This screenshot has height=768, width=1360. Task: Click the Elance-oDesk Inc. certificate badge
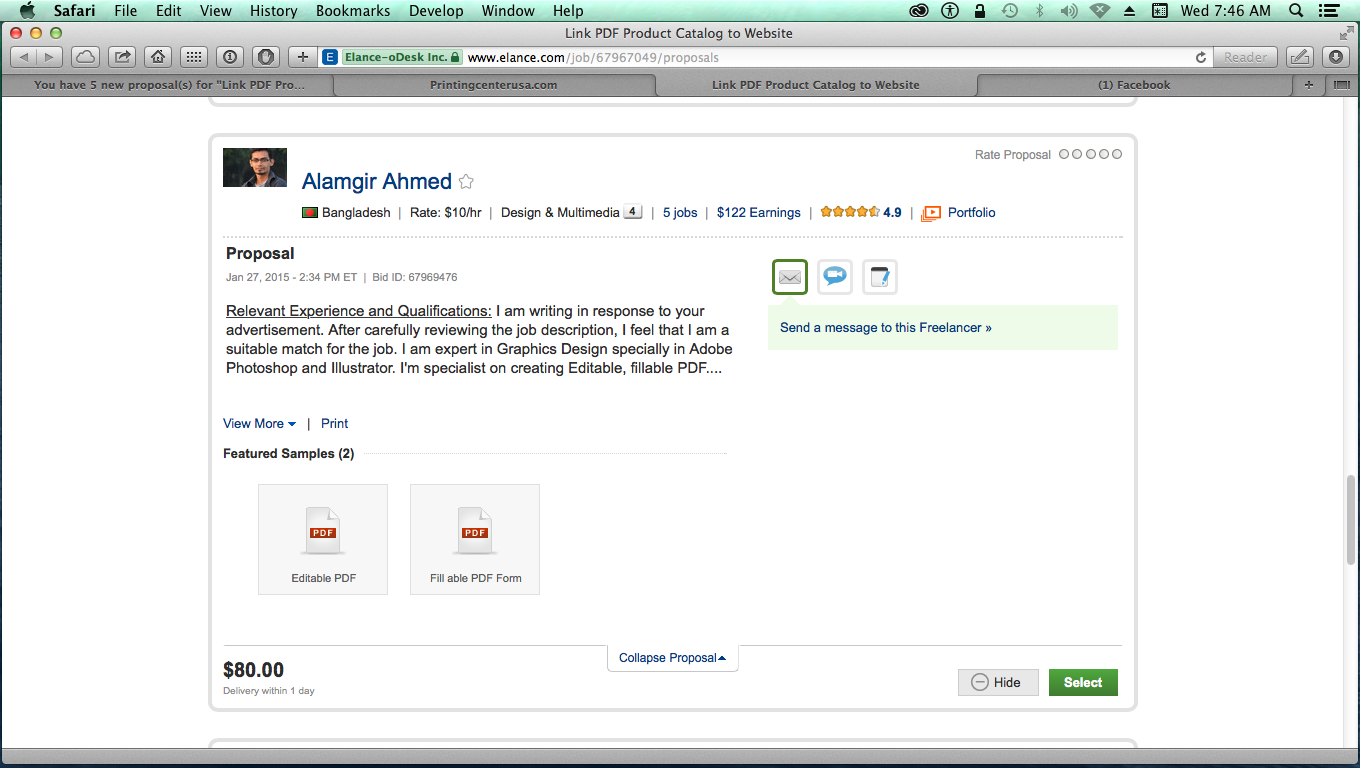point(402,57)
